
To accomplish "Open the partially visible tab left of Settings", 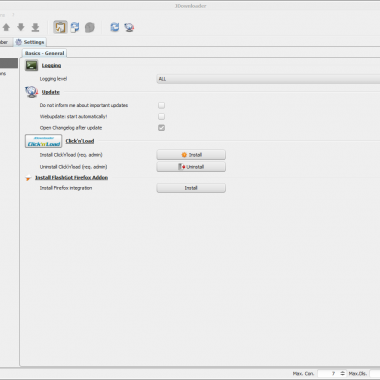I will tap(5, 42).
